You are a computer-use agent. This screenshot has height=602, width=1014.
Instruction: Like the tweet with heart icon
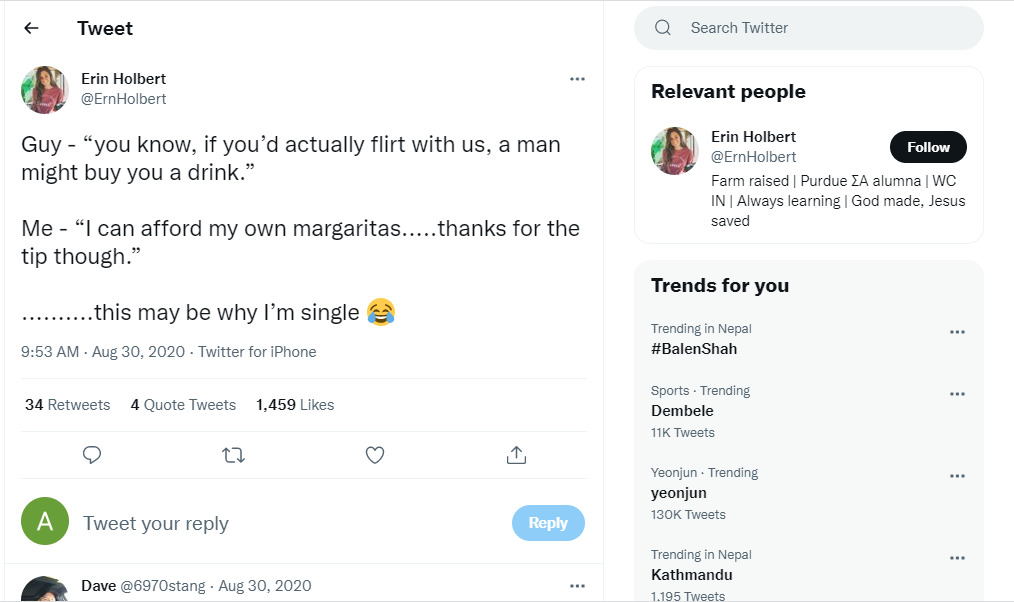pos(375,455)
